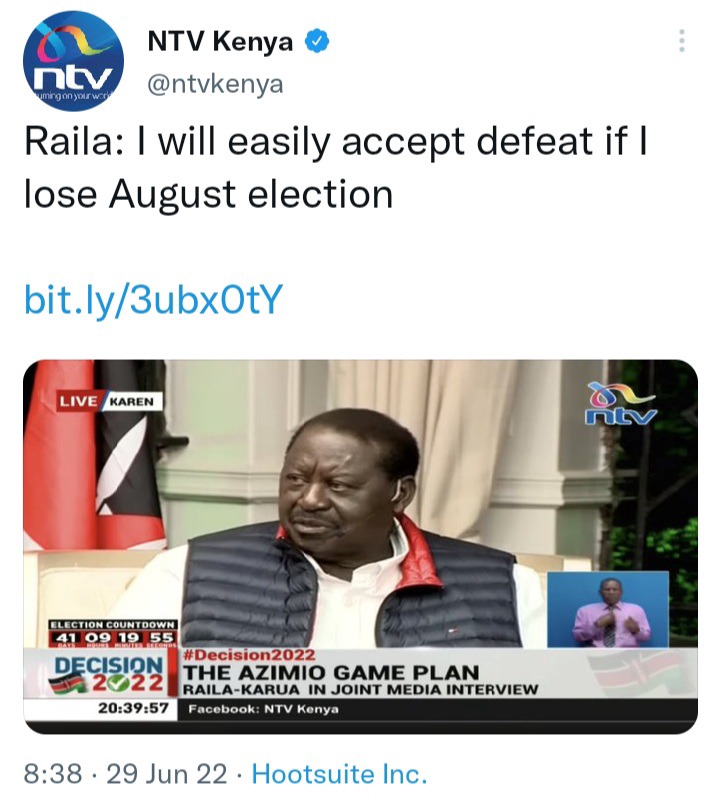Image resolution: width=720 pixels, height=807 pixels.
Task: Click the sign language interpreter inset
Action: click(x=608, y=609)
